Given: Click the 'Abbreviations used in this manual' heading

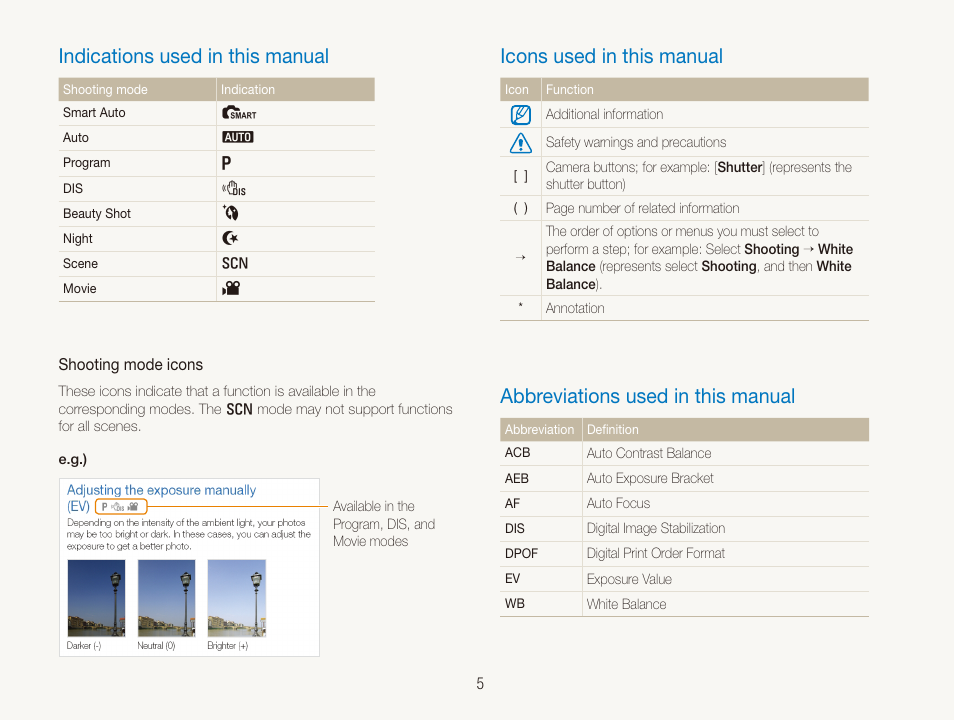Looking at the screenshot, I should [647, 396].
